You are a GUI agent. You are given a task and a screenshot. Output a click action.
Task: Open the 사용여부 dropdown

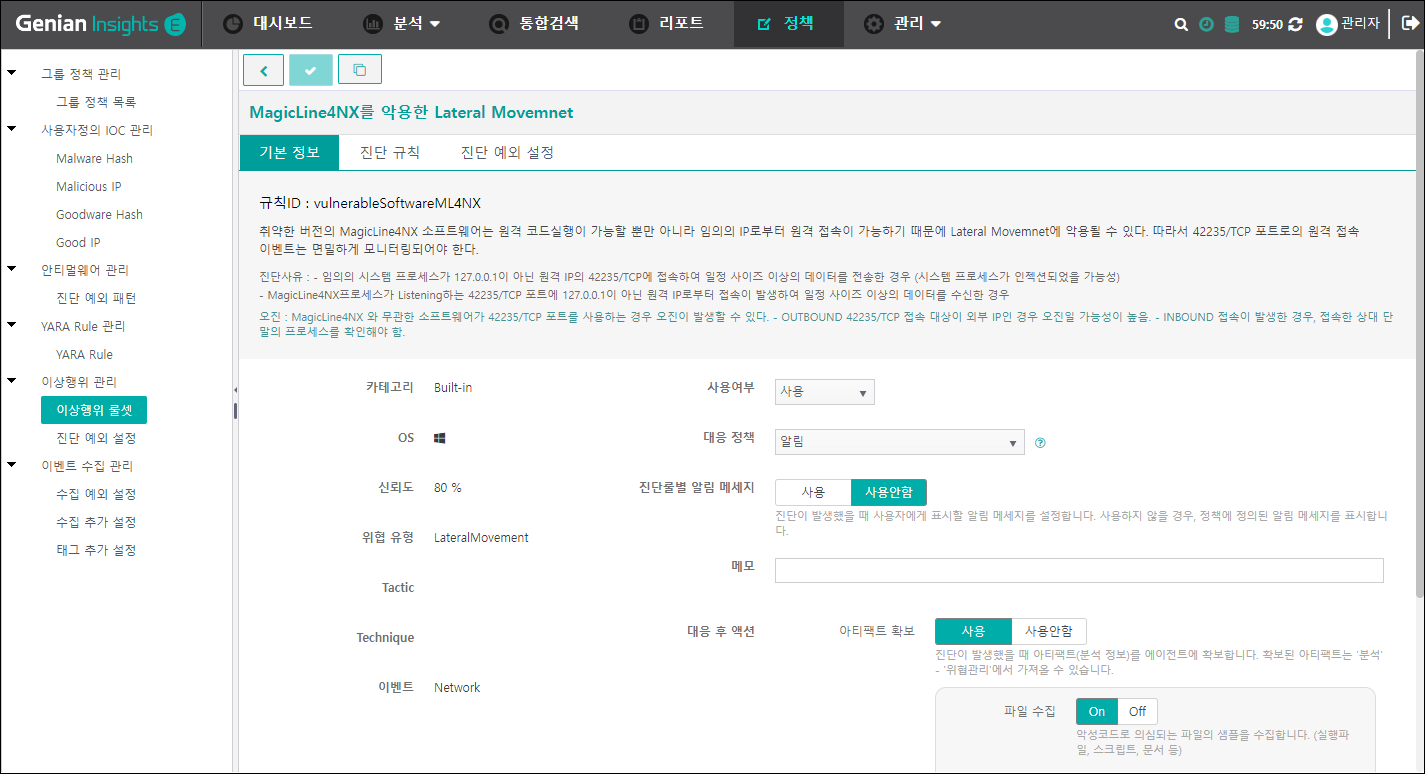click(x=824, y=392)
